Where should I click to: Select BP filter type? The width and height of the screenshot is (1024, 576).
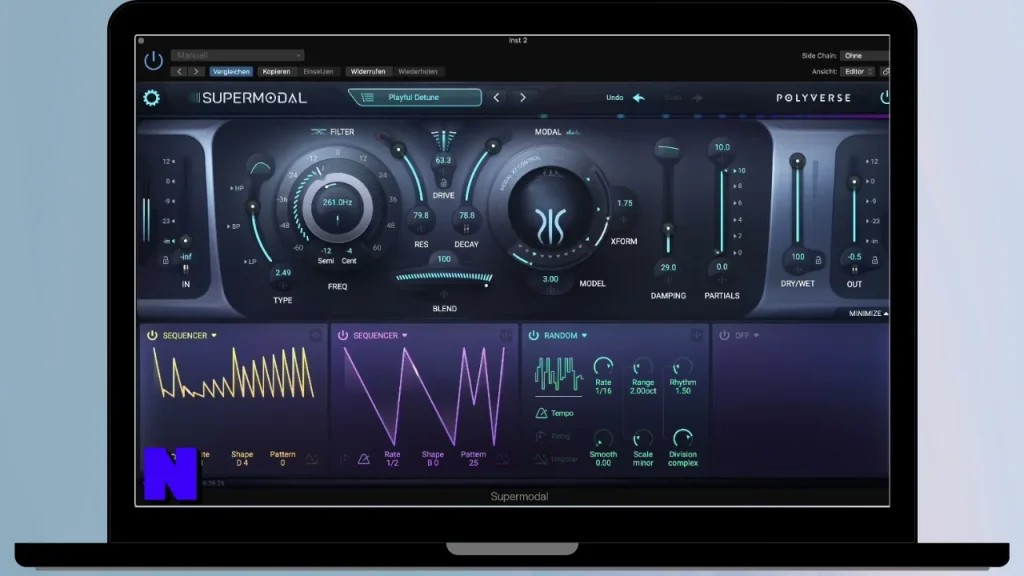[234, 227]
